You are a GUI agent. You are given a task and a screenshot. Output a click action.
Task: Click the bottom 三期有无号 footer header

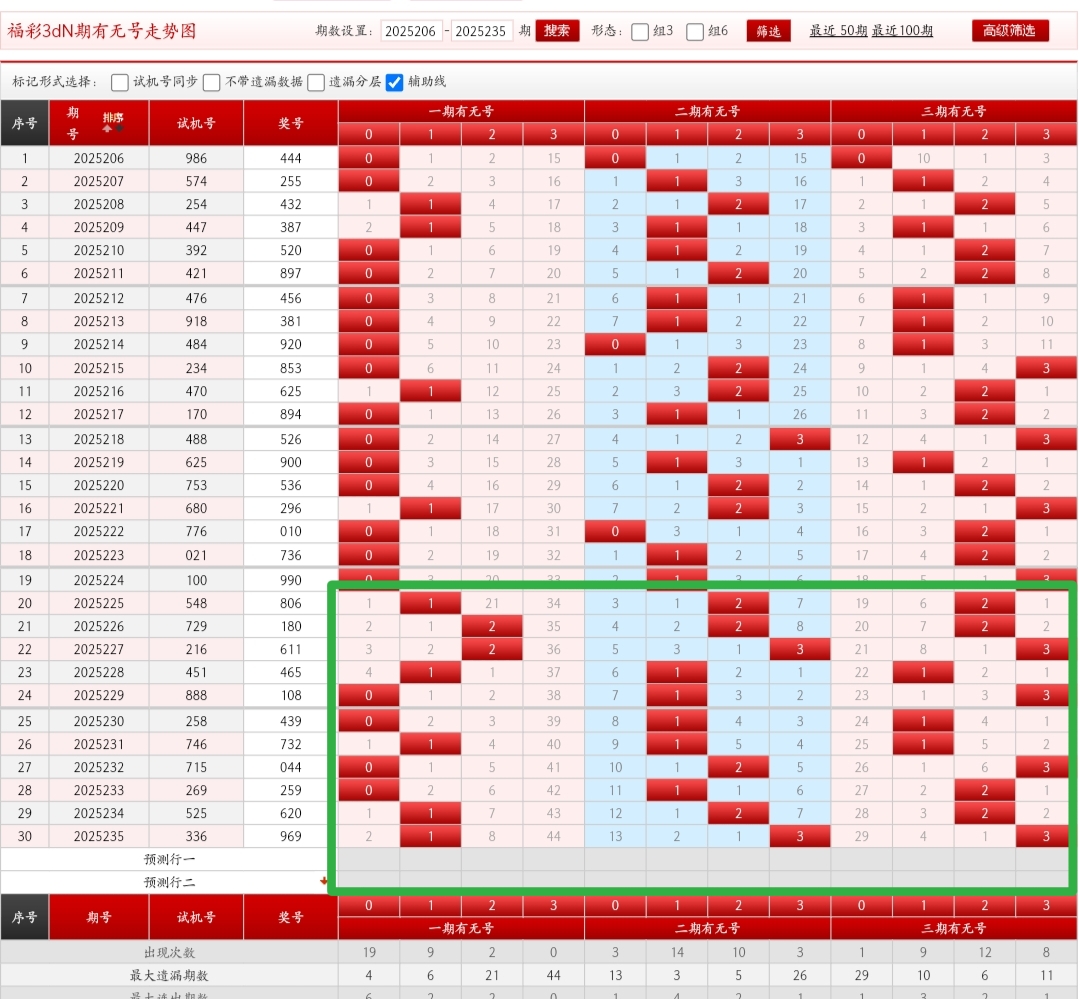click(x=954, y=928)
